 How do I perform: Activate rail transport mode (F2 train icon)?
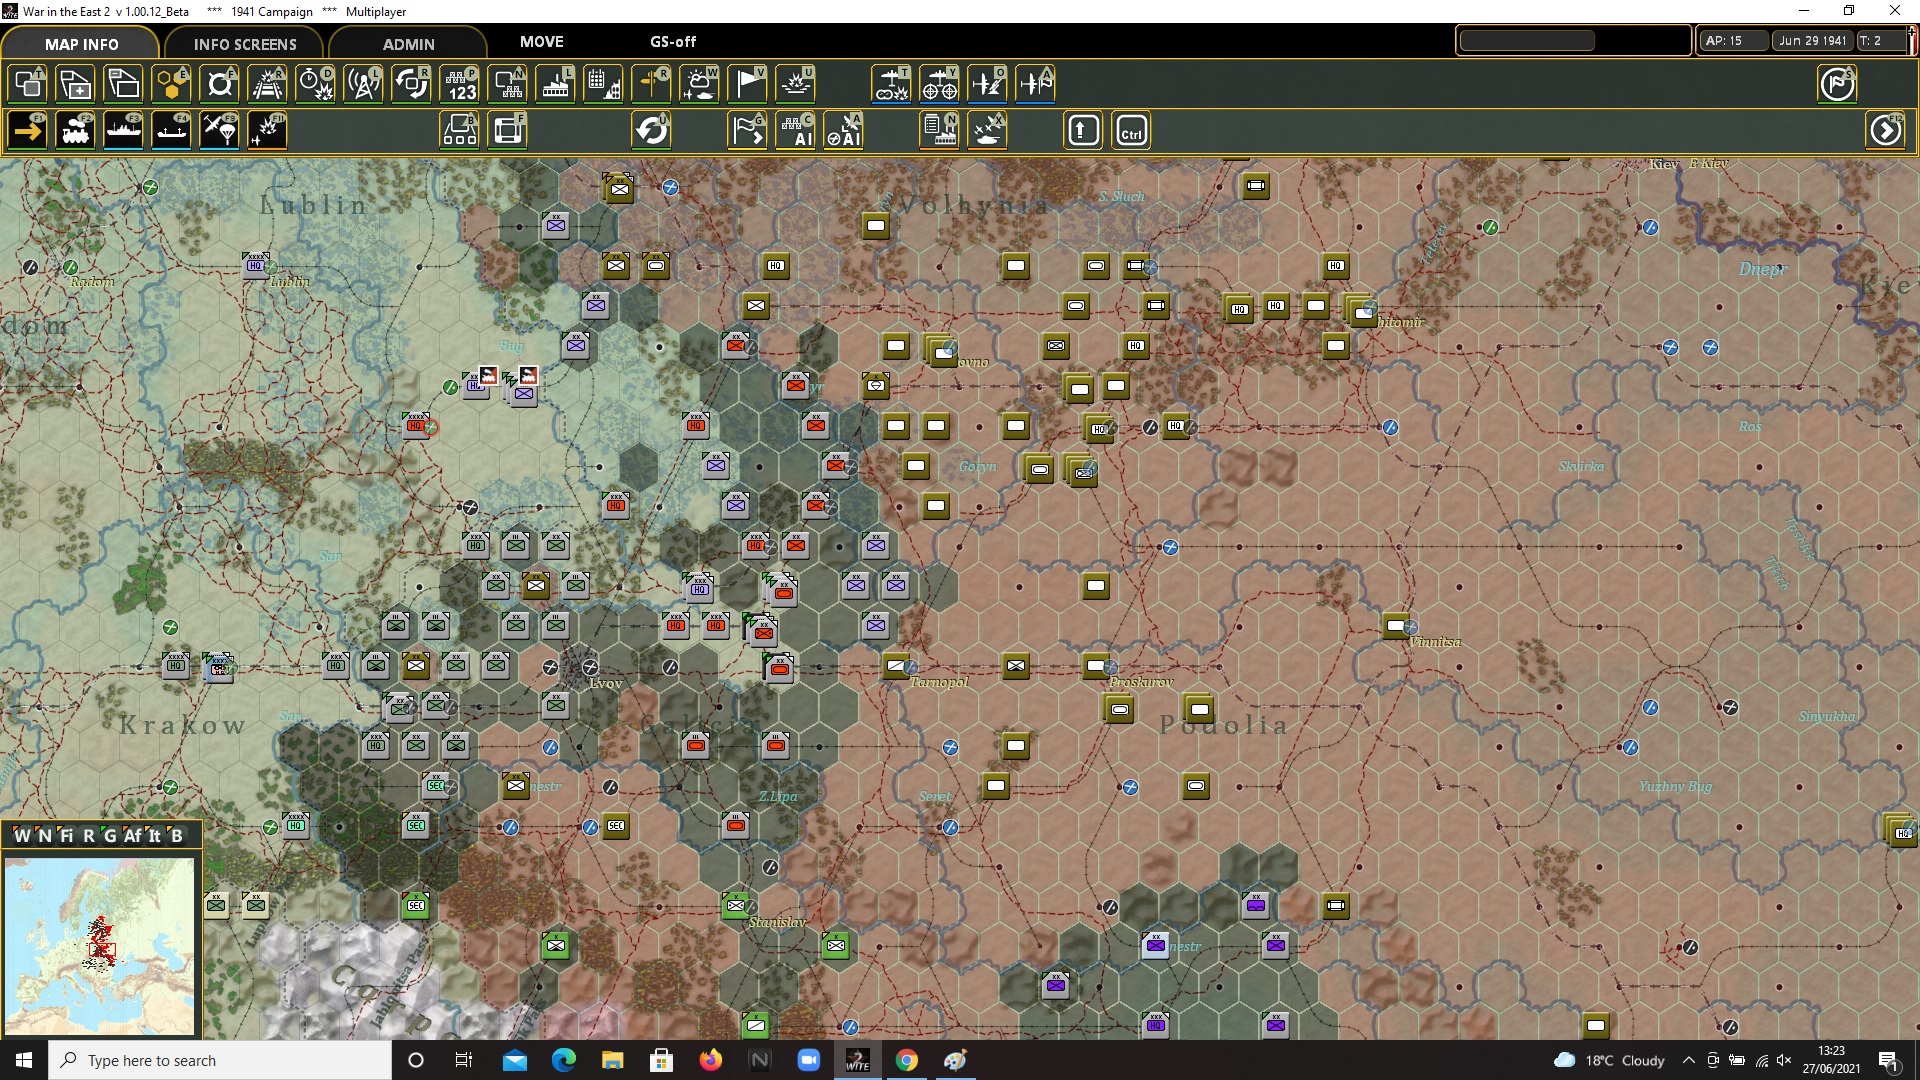pos(75,130)
